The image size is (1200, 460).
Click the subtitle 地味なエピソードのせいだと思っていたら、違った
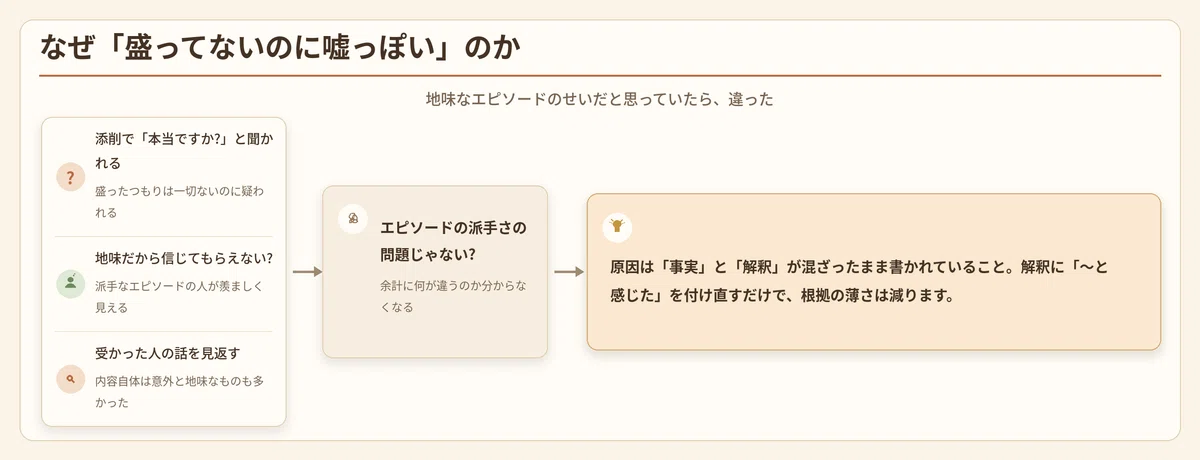pyautogui.click(x=600, y=100)
